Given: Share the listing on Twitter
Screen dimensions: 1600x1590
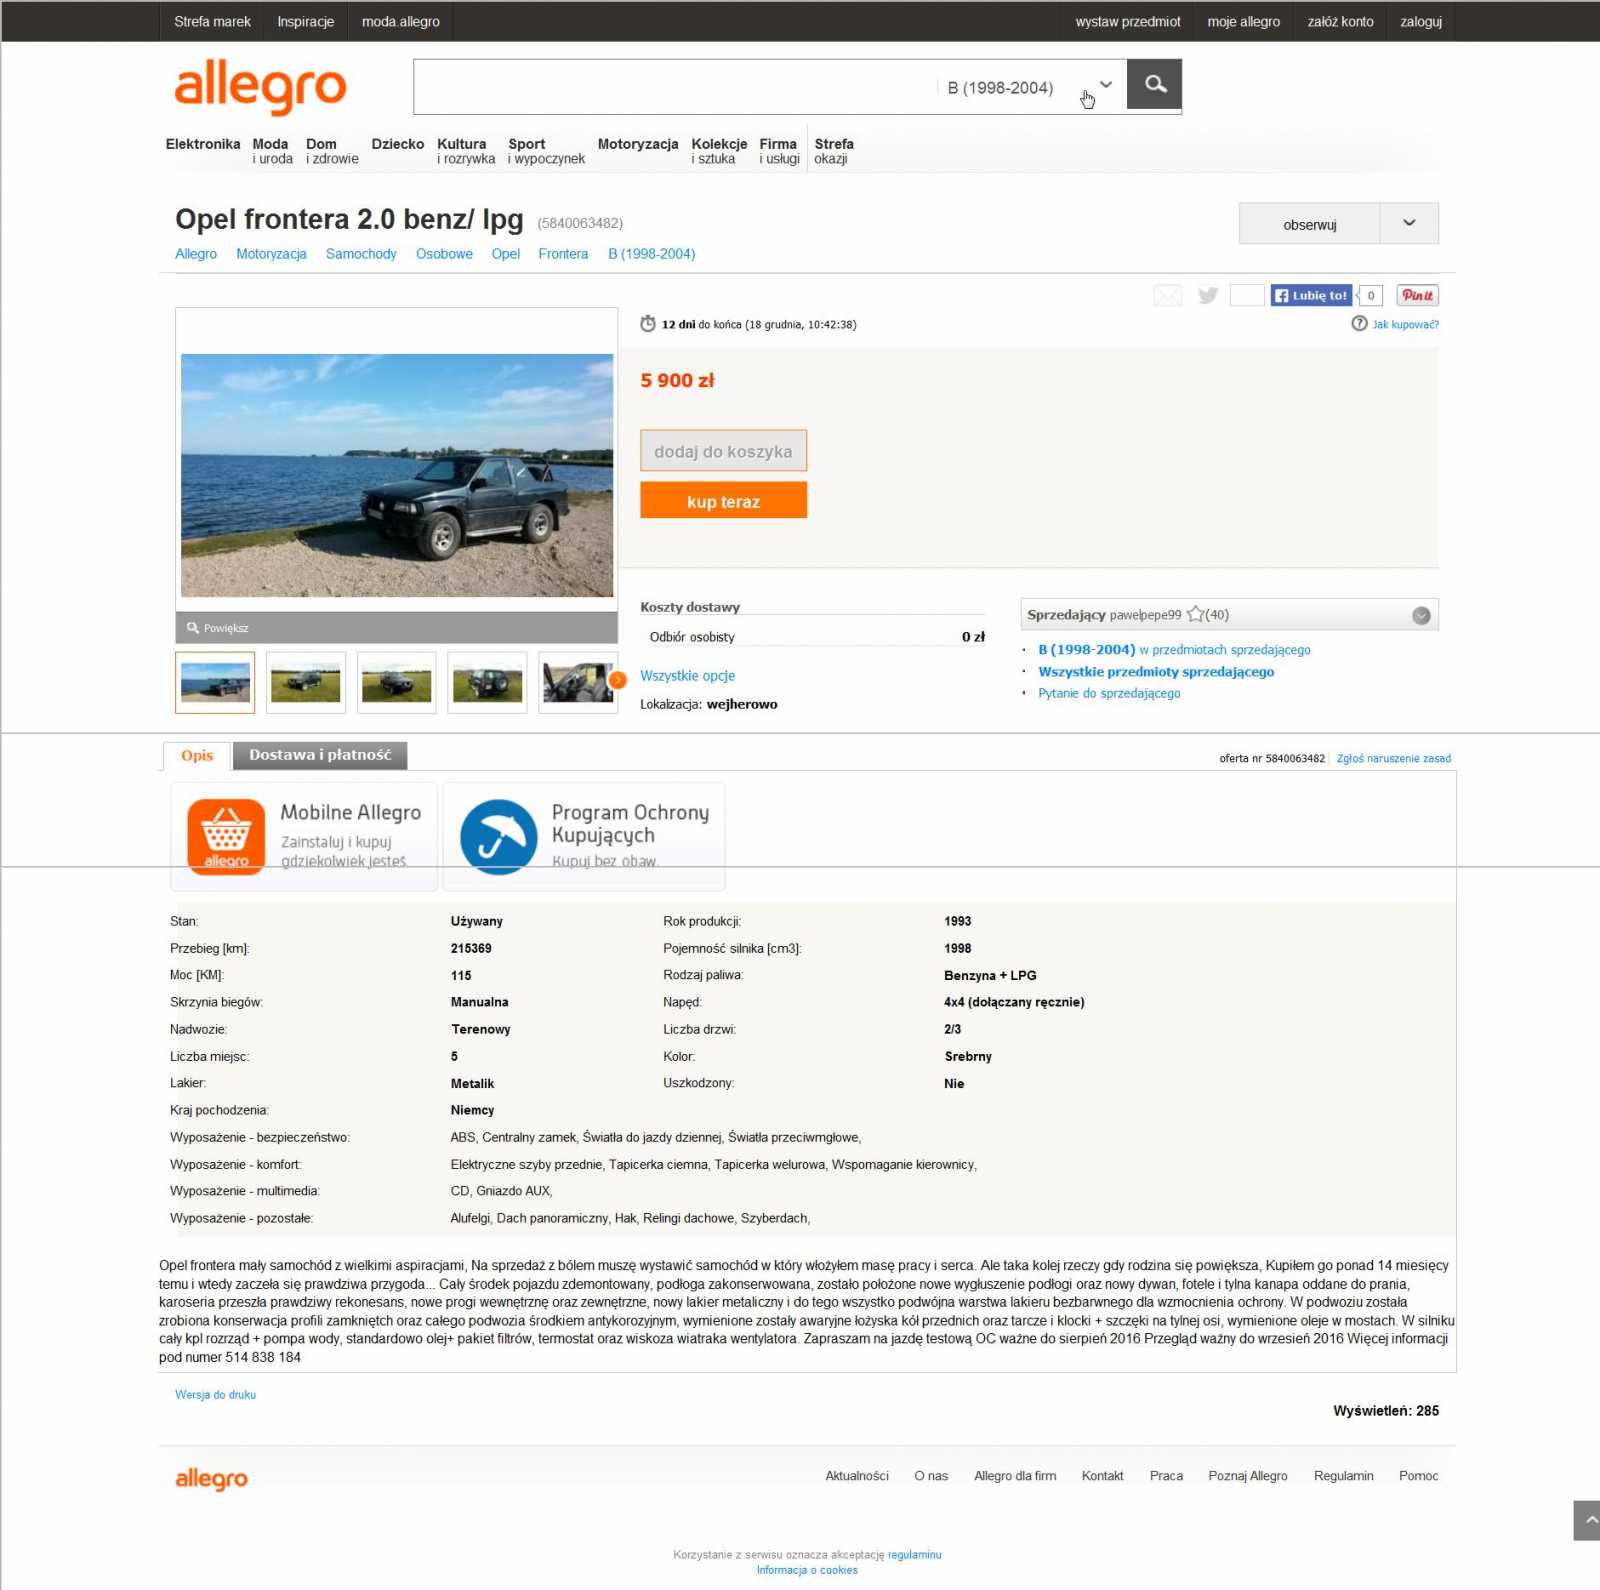Looking at the screenshot, I should click(x=1208, y=295).
